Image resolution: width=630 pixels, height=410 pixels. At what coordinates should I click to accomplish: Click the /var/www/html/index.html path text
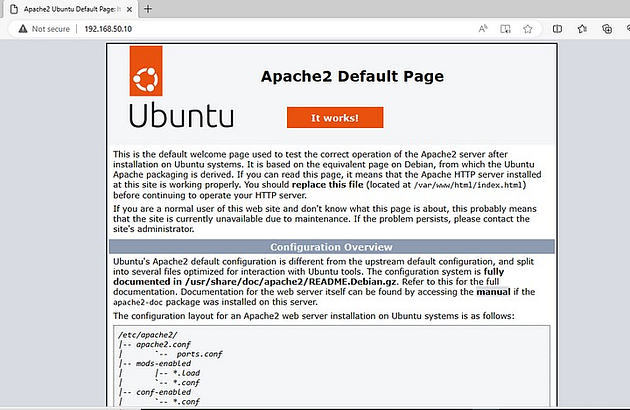[x=468, y=185]
